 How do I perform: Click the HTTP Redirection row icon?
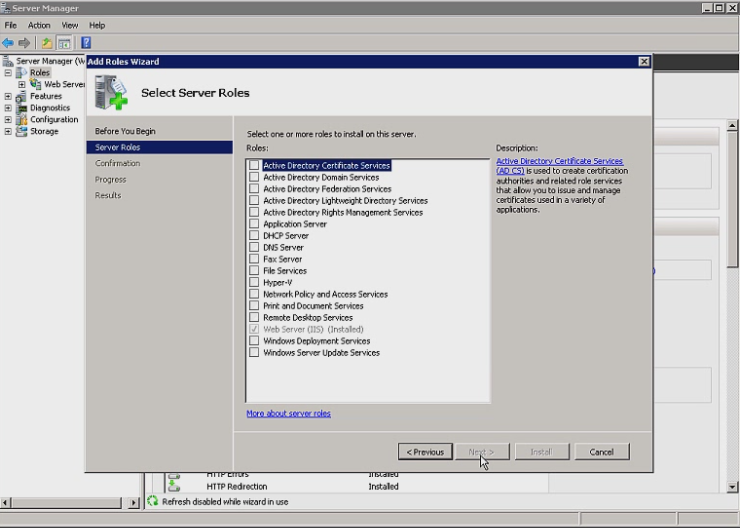(174, 486)
